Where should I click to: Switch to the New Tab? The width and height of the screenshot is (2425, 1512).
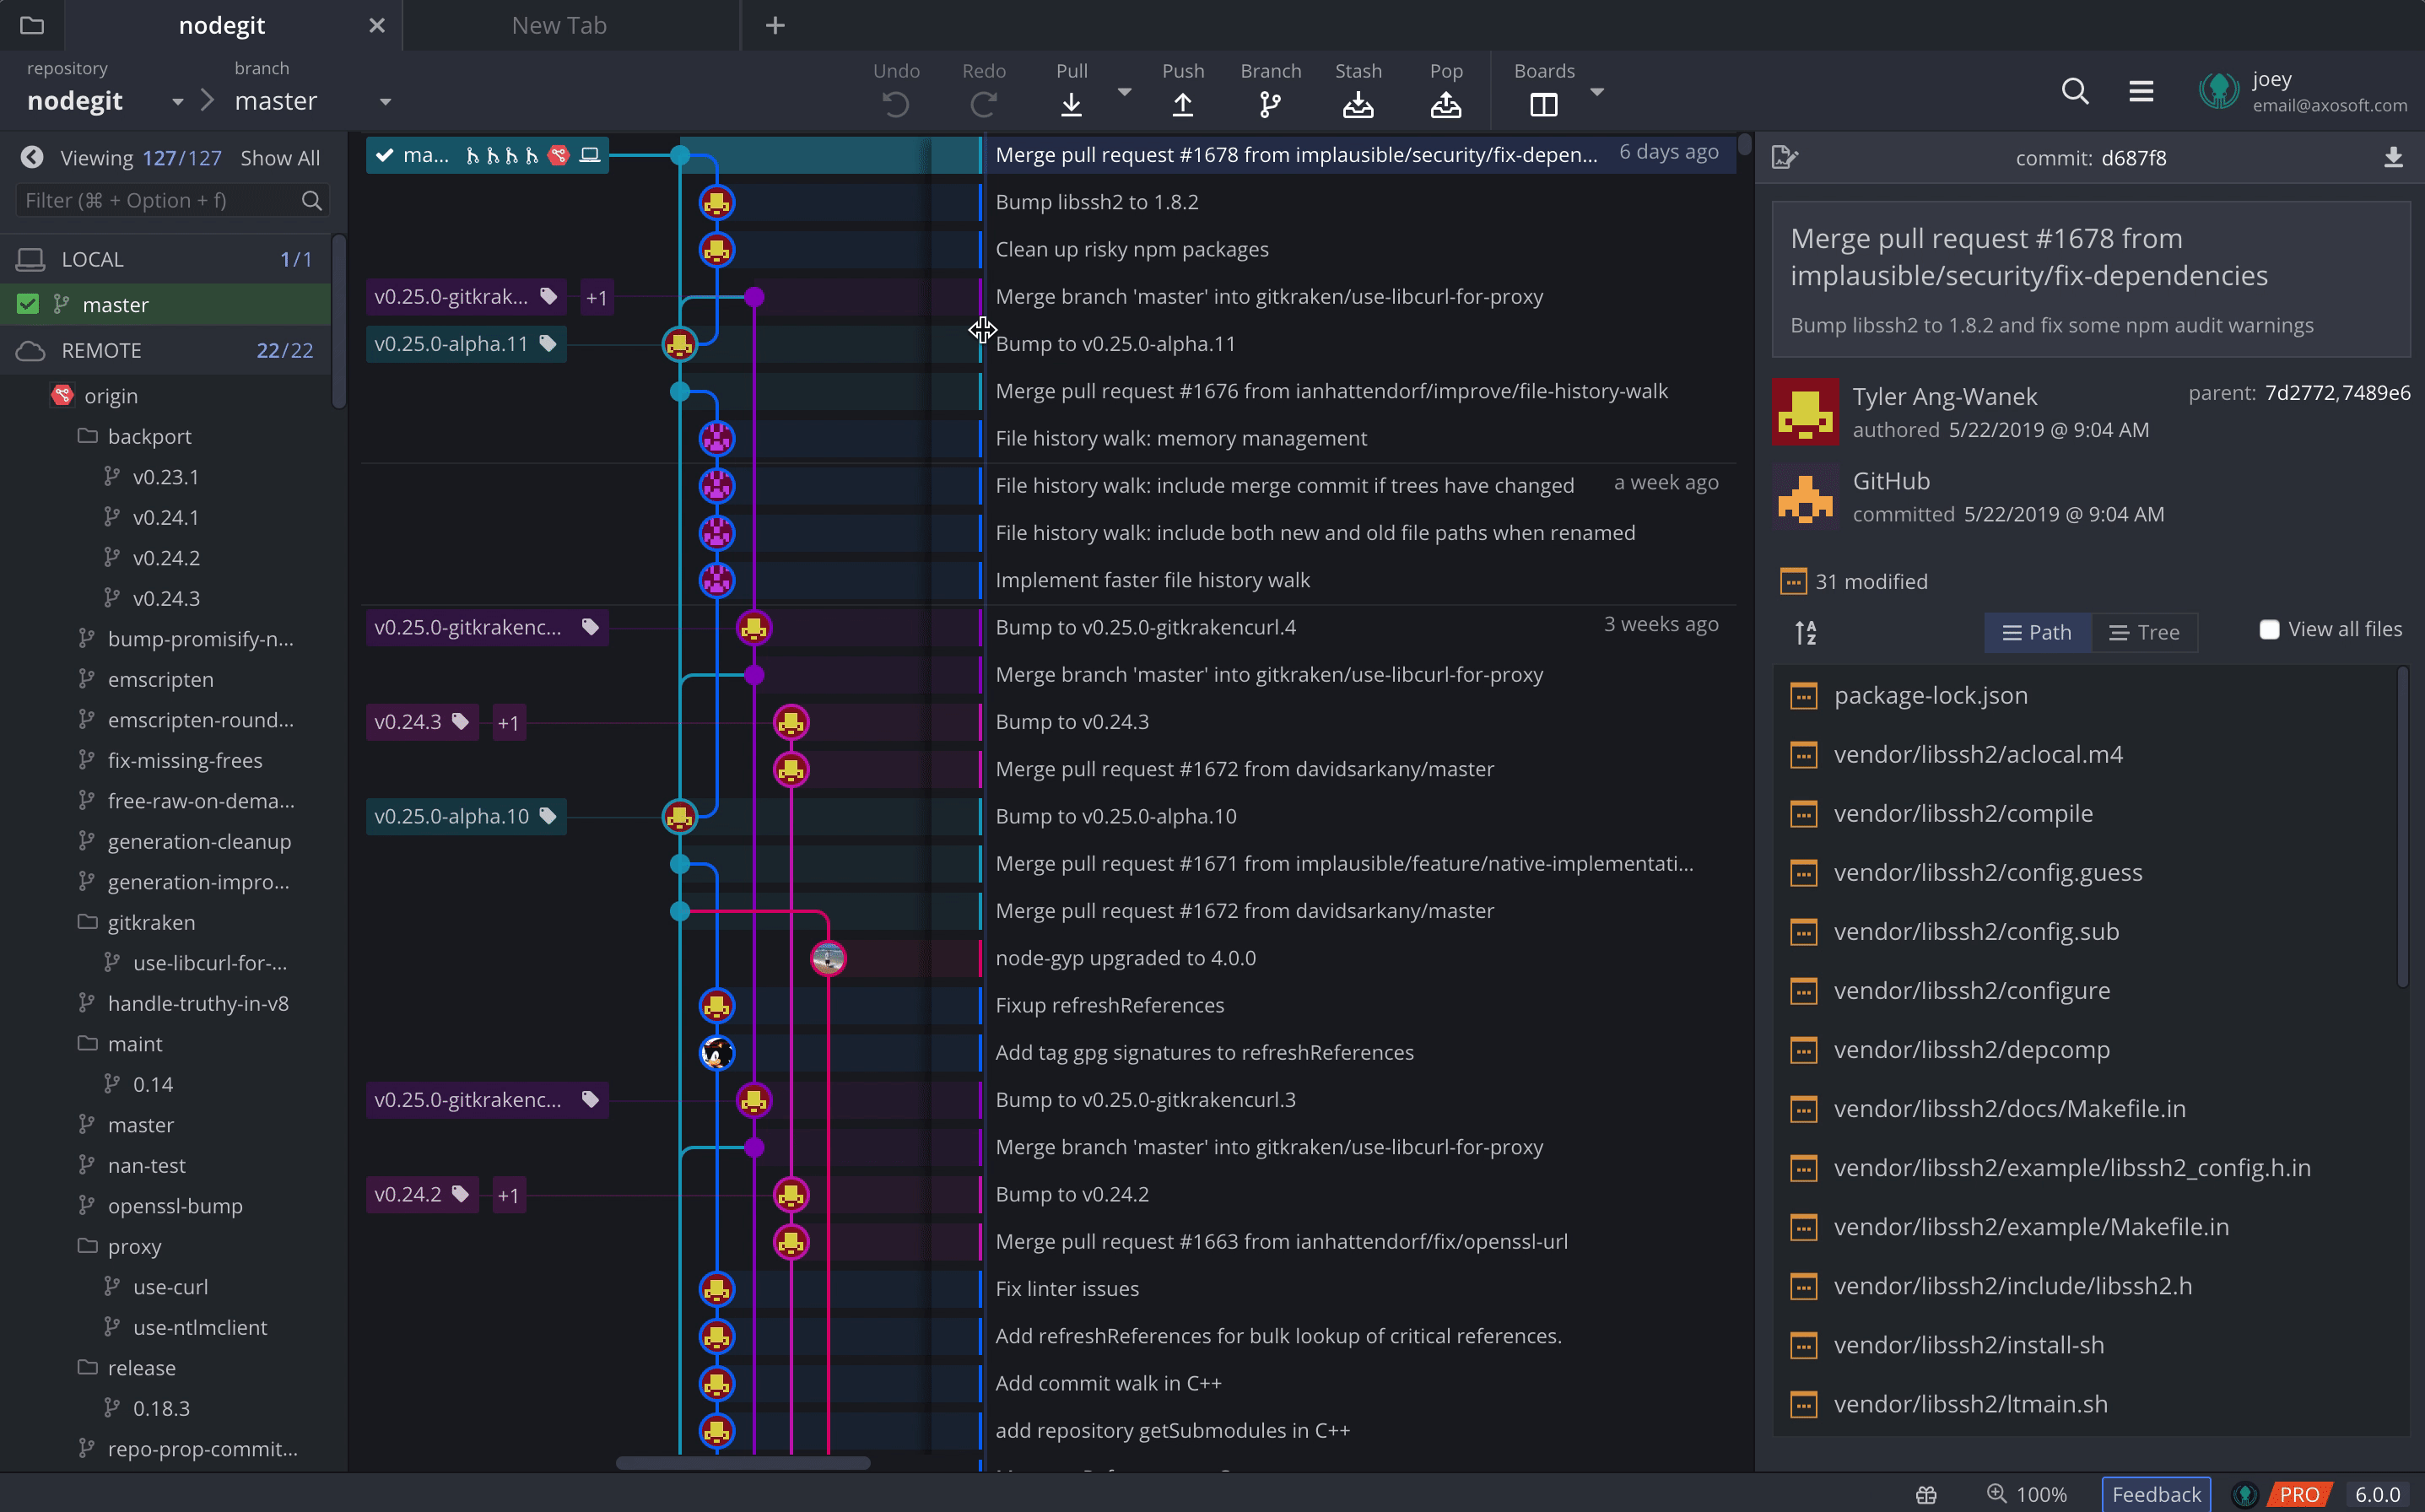pyautogui.click(x=559, y=25)
